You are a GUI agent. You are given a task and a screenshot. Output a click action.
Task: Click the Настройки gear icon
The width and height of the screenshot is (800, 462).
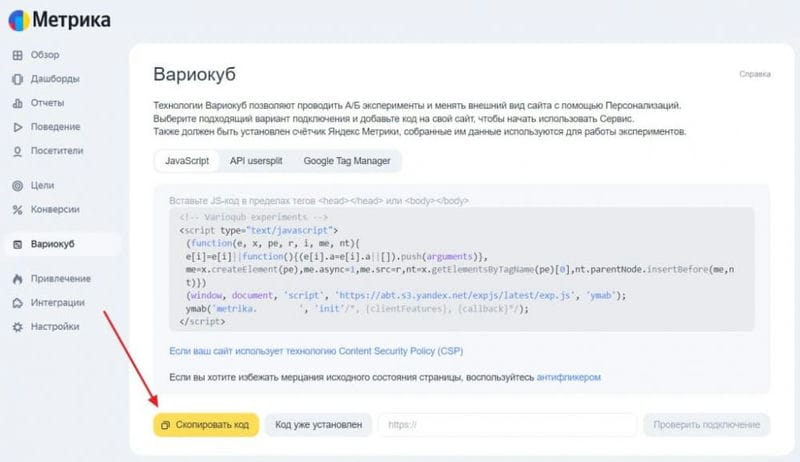(x=17, y=327)
